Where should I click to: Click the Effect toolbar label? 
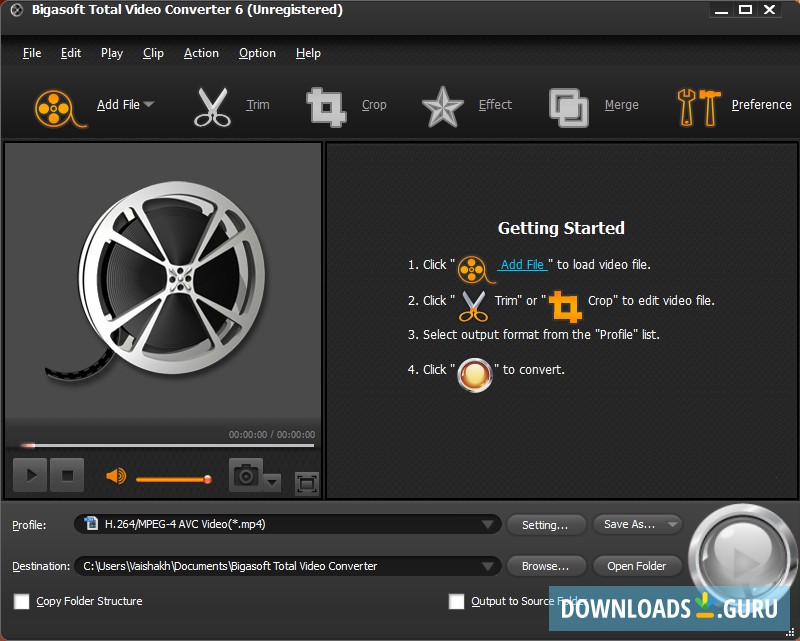tap(495, 105)
